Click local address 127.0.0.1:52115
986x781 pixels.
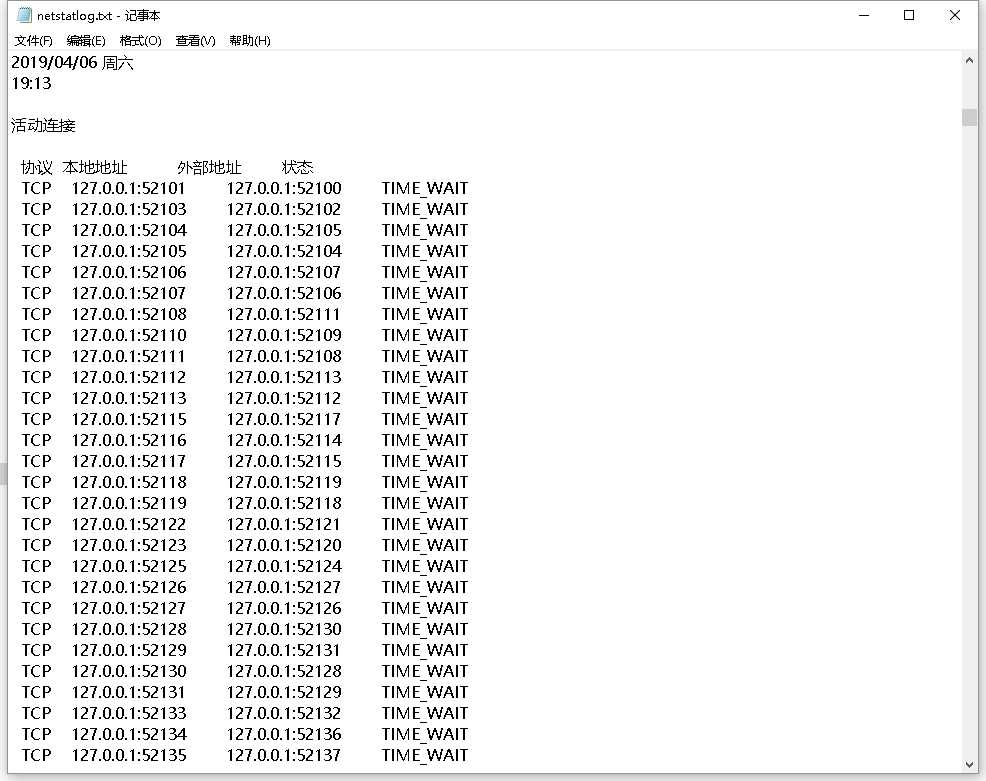pos(129,419)
